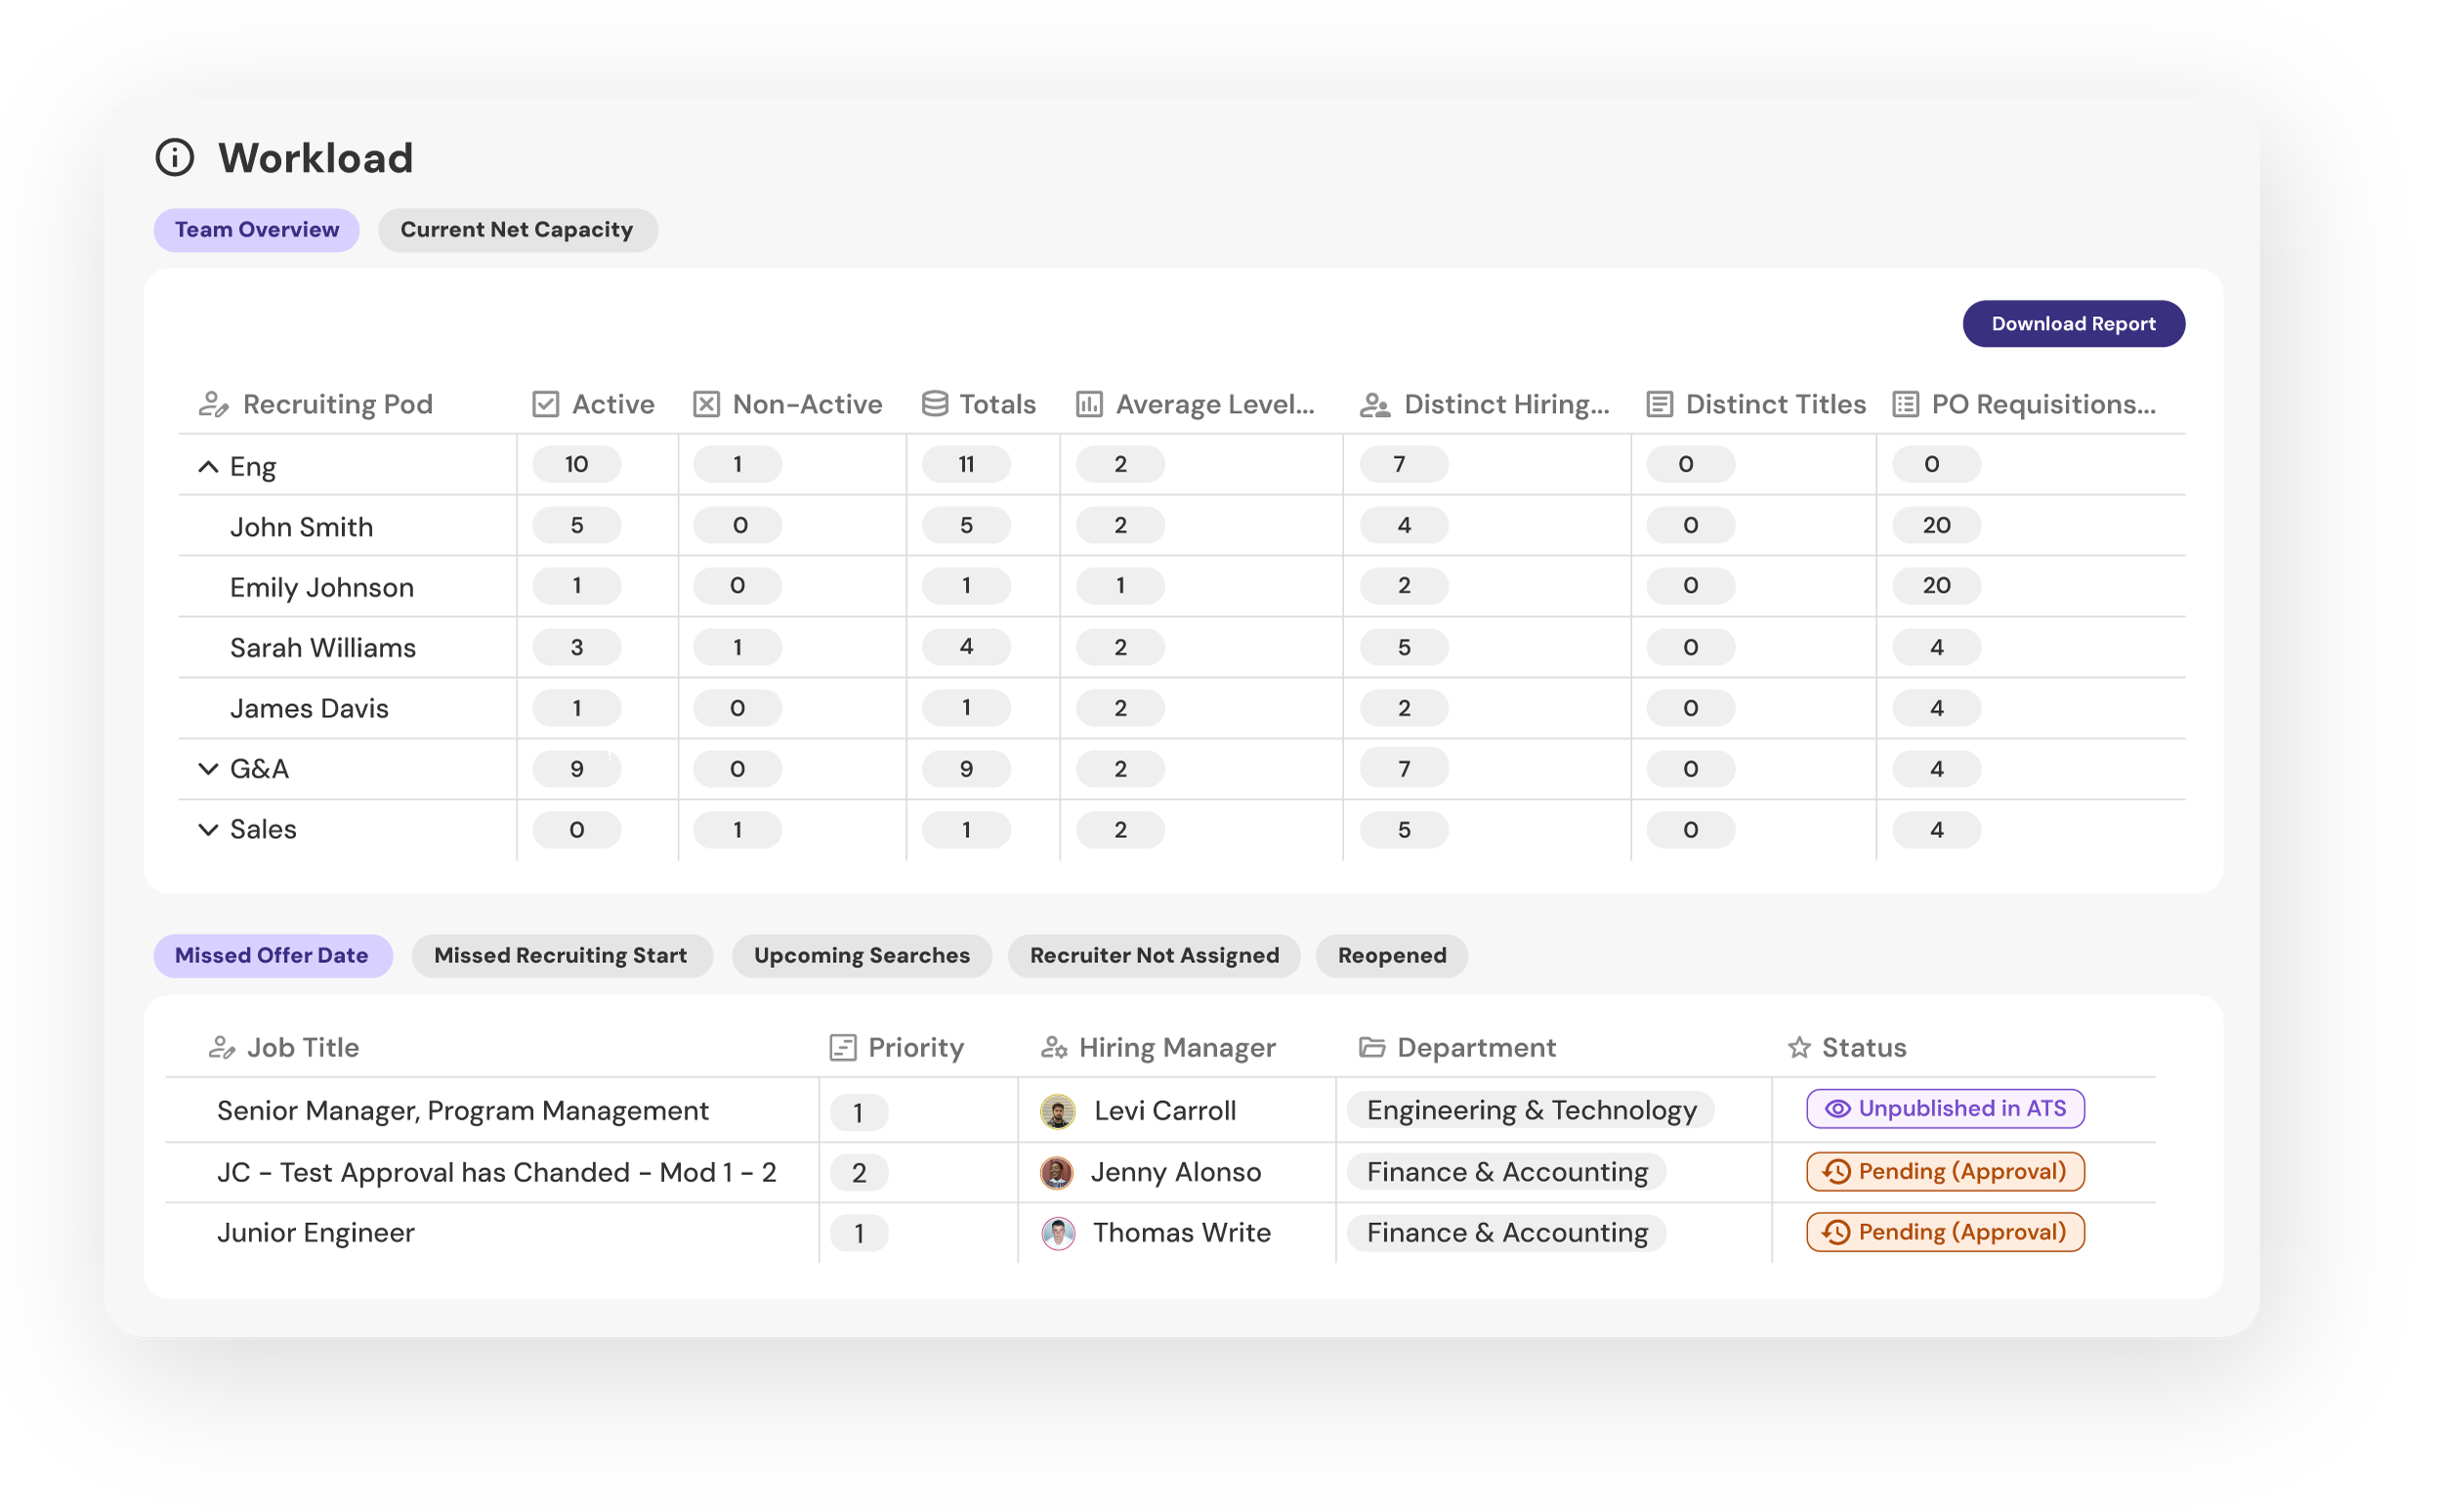Viewport: 2442px width, 1512px height.
Task: Click the Download Report button
Action: [2072, 323]
